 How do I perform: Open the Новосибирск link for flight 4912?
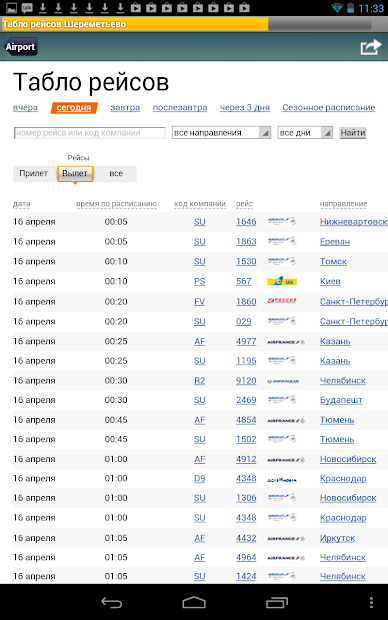pyautogui.click(x=348, y=459)
